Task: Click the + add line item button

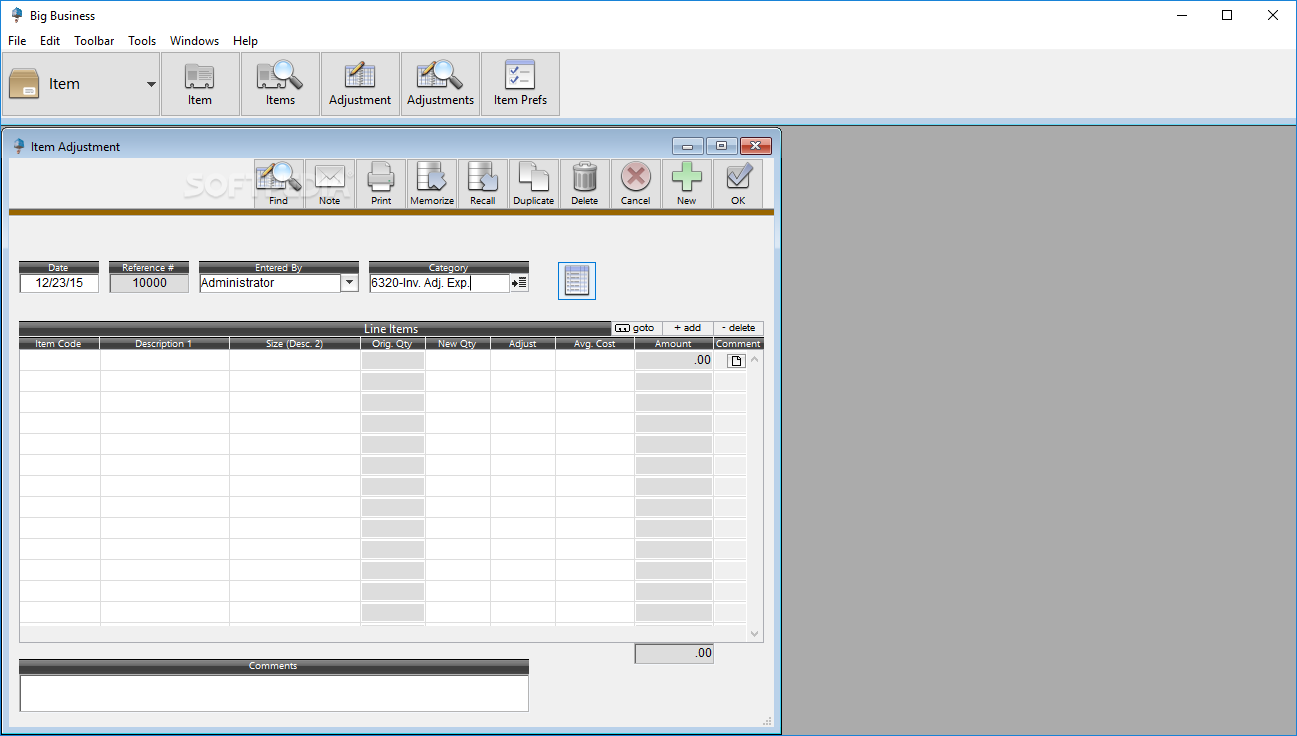Action: (x=687, y=328)
